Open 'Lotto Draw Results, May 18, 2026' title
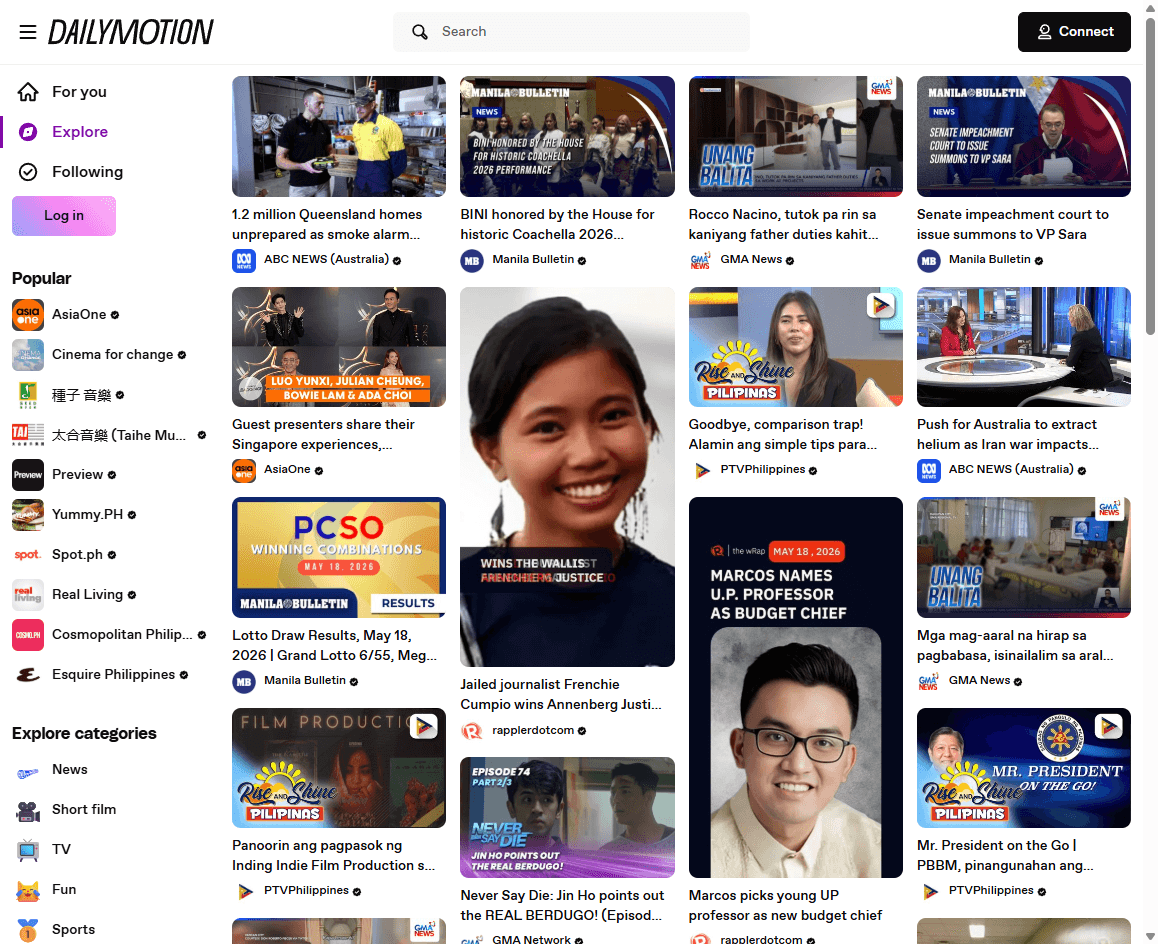Screen dimensions: 1158x944 (x=335, y=646)
